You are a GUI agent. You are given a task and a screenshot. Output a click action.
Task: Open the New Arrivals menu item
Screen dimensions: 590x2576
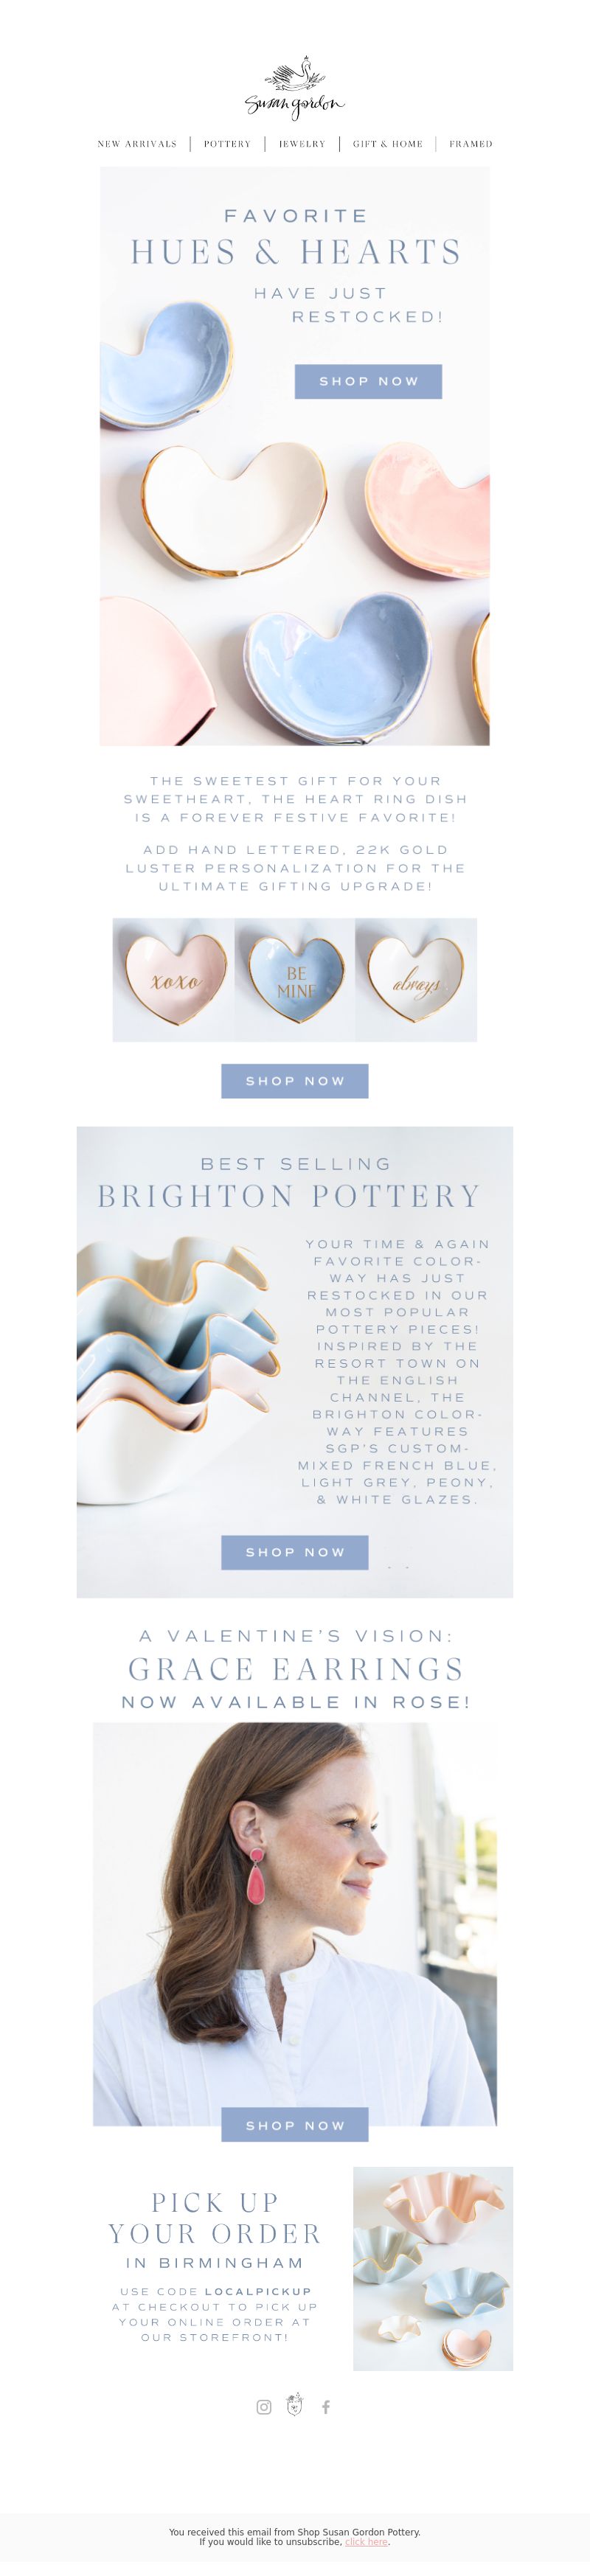pyautogui.click(x=137, y=144)
